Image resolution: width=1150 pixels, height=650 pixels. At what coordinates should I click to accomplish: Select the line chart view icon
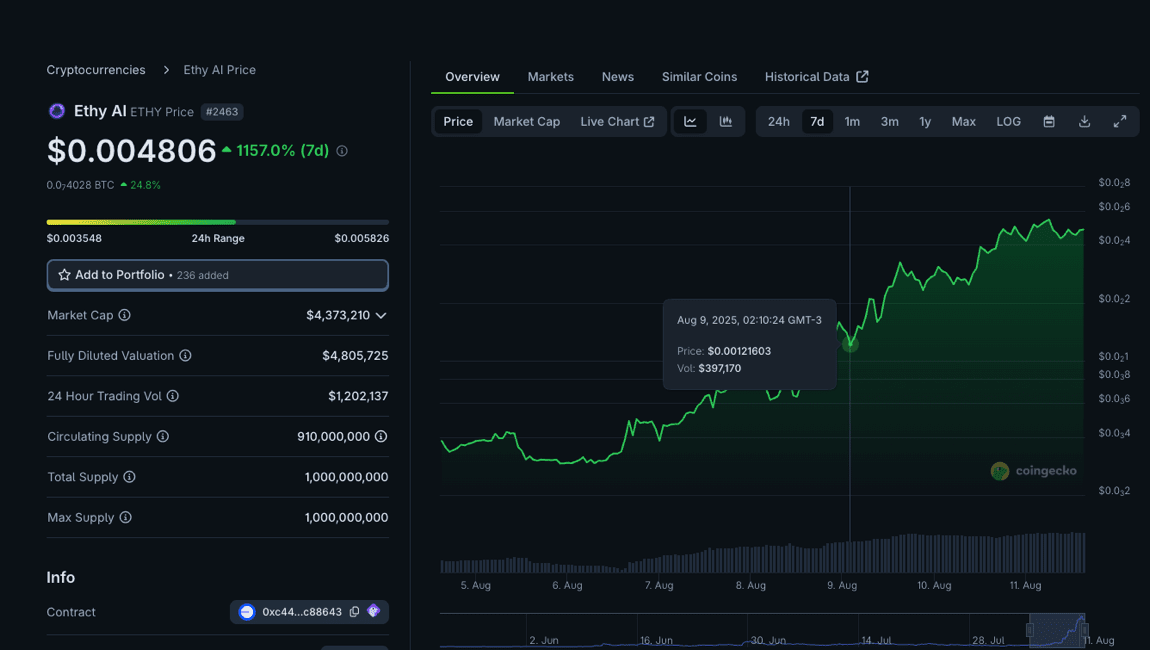(690, 121)
